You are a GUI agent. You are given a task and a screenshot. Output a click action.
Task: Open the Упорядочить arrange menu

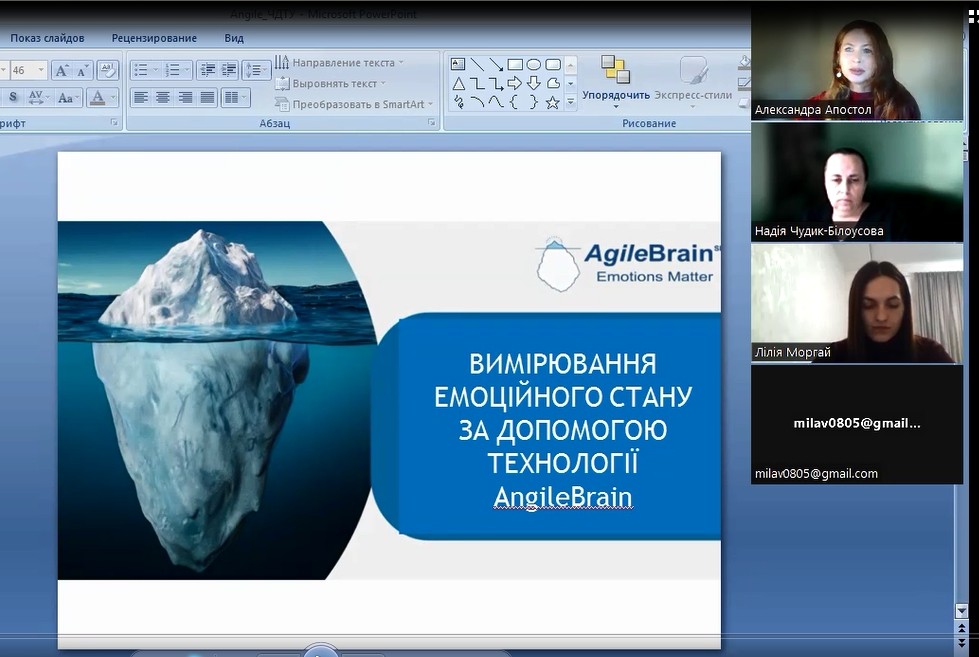[616, 82]
